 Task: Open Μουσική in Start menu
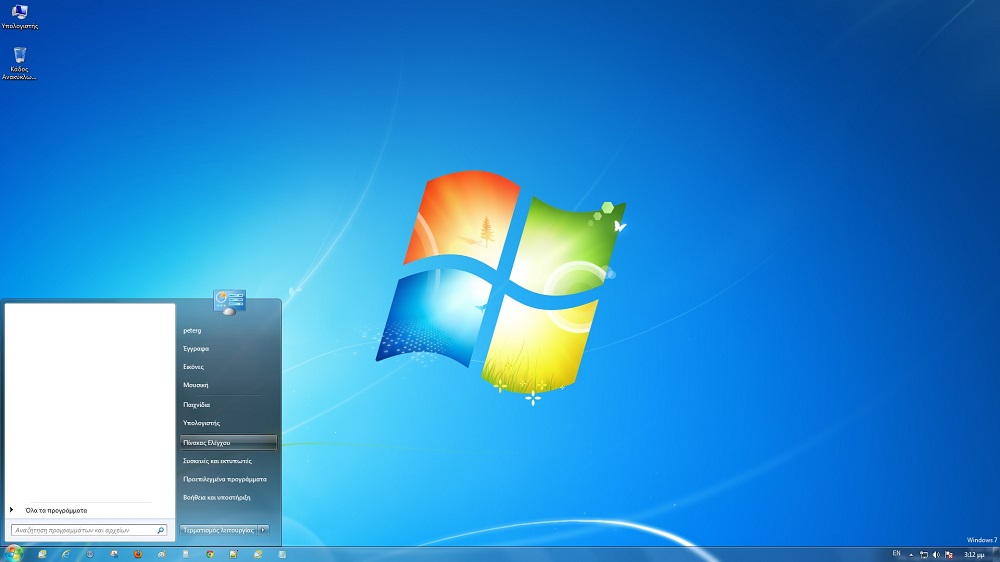click(196, 385)
